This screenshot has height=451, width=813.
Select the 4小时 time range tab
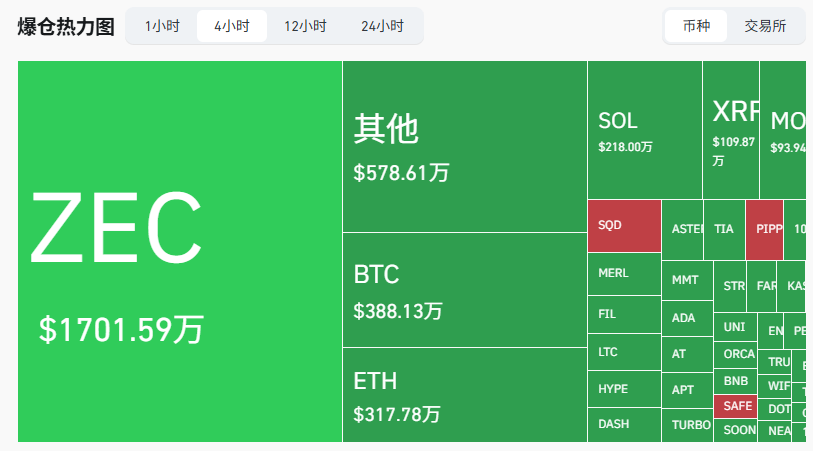[232, 26]
